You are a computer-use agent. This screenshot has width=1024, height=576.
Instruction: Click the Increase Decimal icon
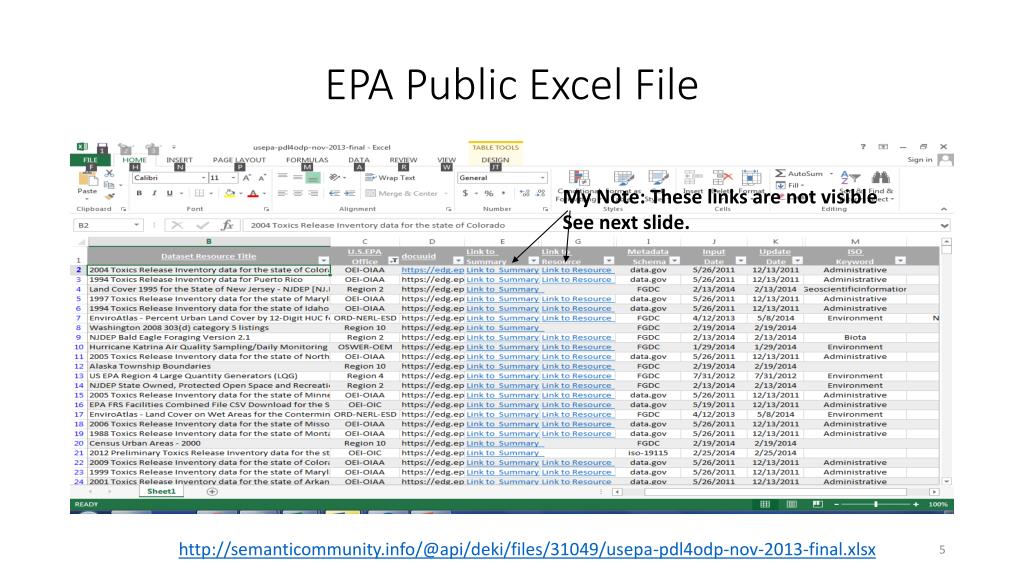[x=524, y=193]
